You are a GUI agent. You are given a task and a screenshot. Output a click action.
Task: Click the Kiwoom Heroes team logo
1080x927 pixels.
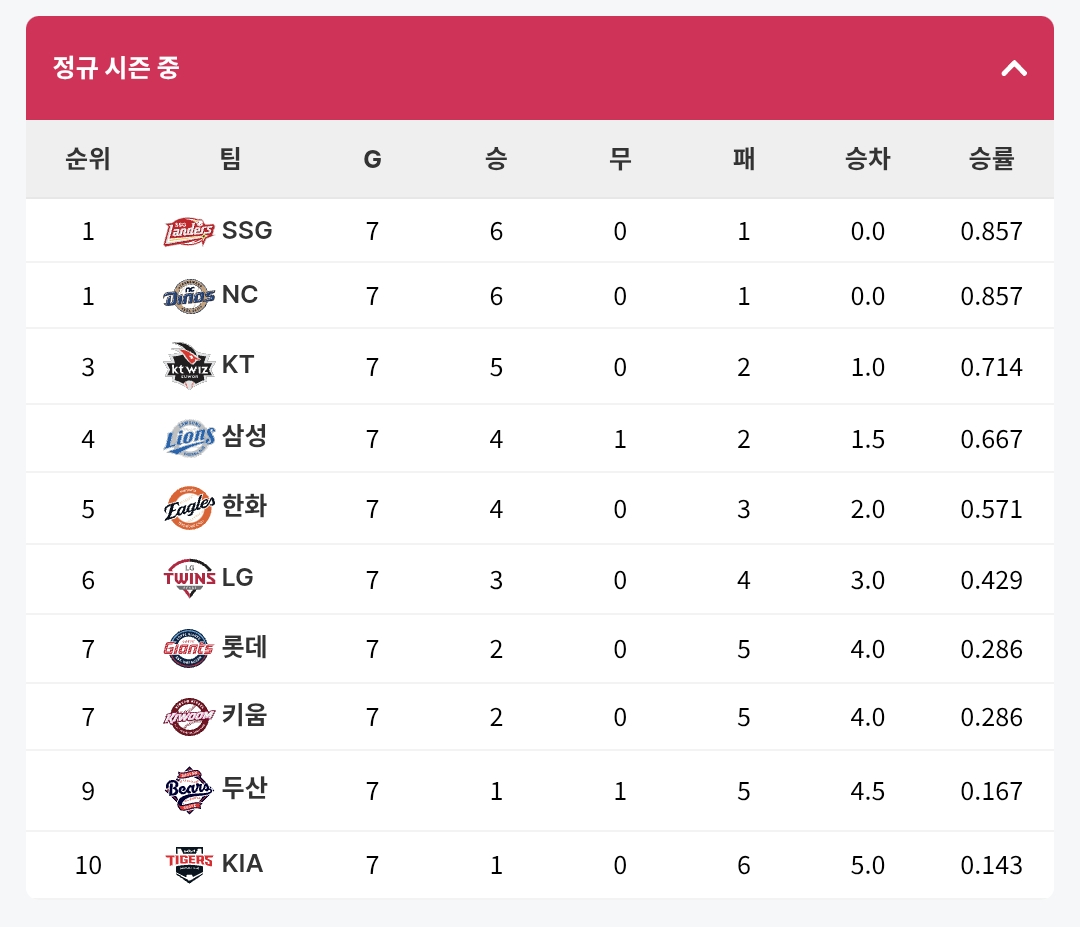(x=188, y=717)
